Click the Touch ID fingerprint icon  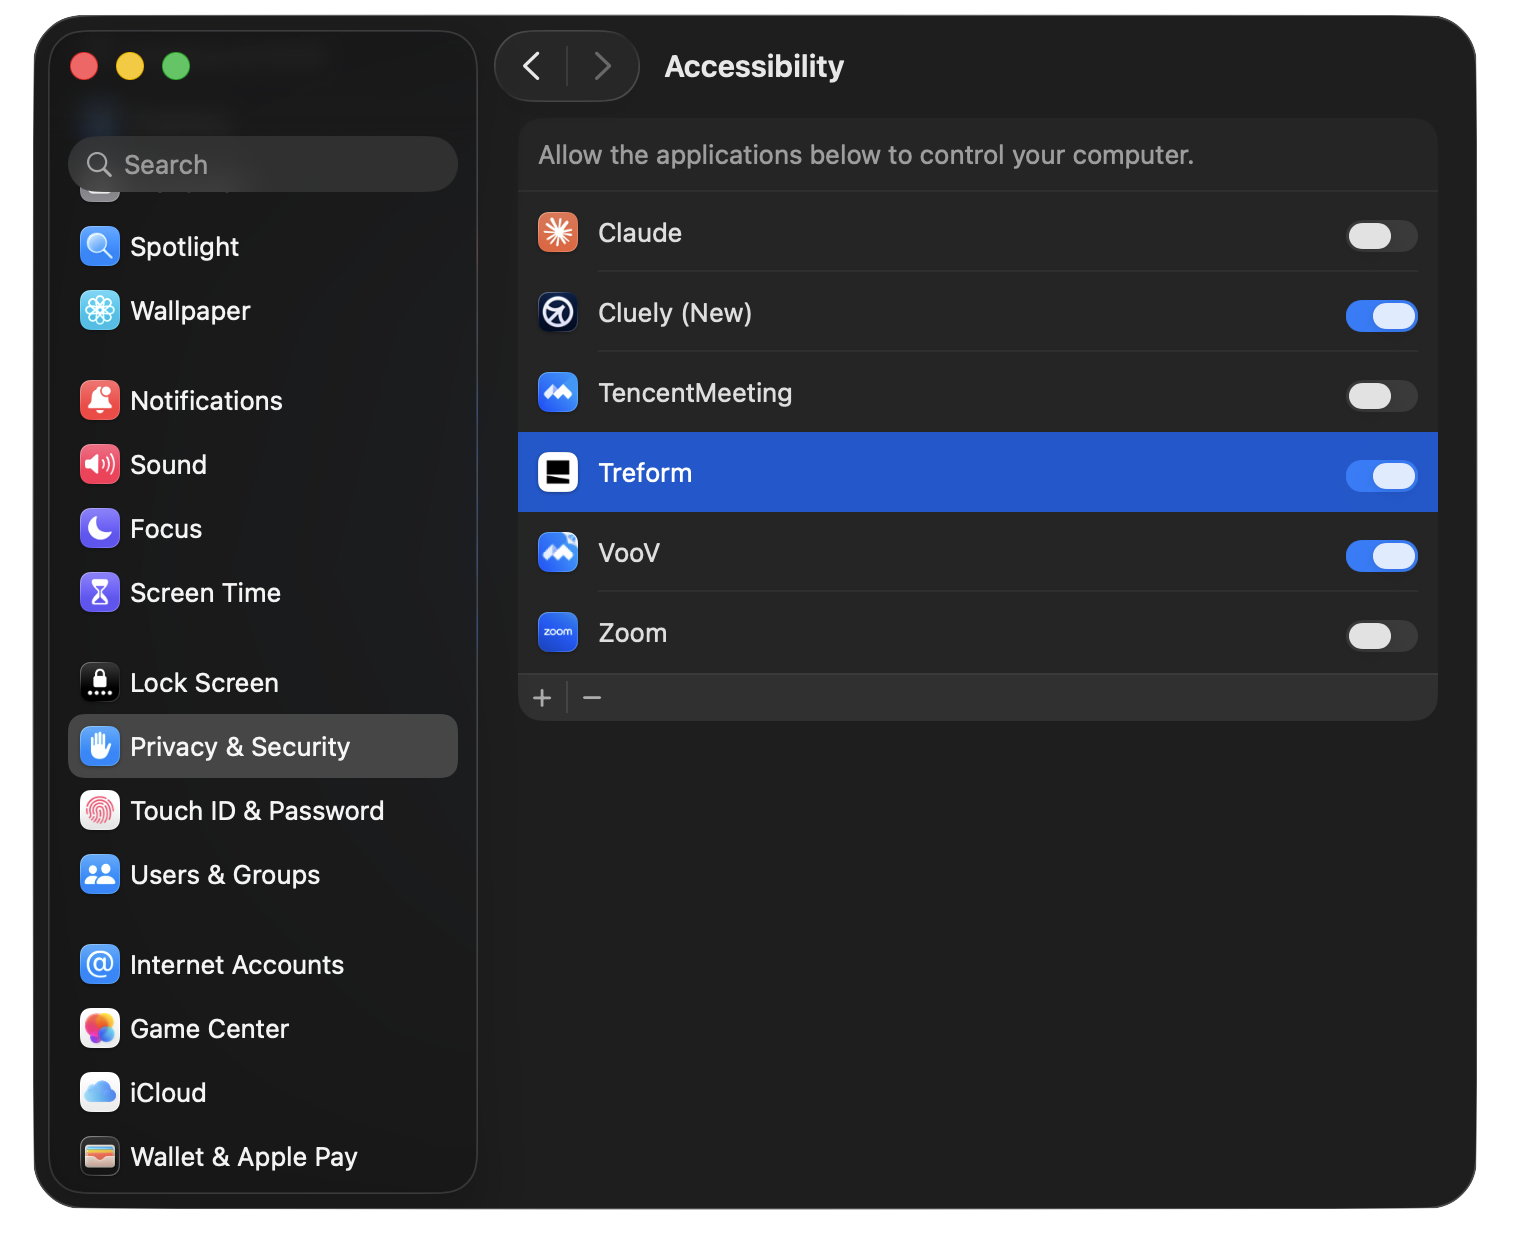(x=100, y=811)
